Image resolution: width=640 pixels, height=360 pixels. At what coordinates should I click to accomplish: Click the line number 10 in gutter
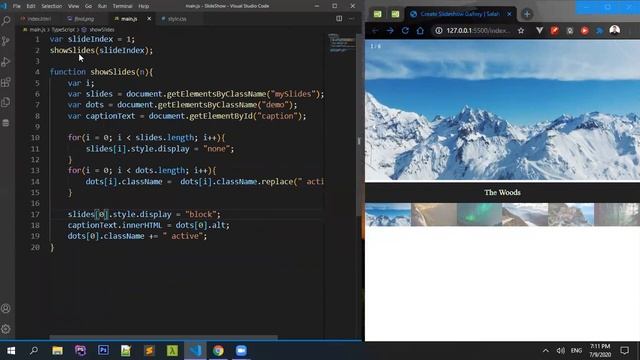coord(36,138)
